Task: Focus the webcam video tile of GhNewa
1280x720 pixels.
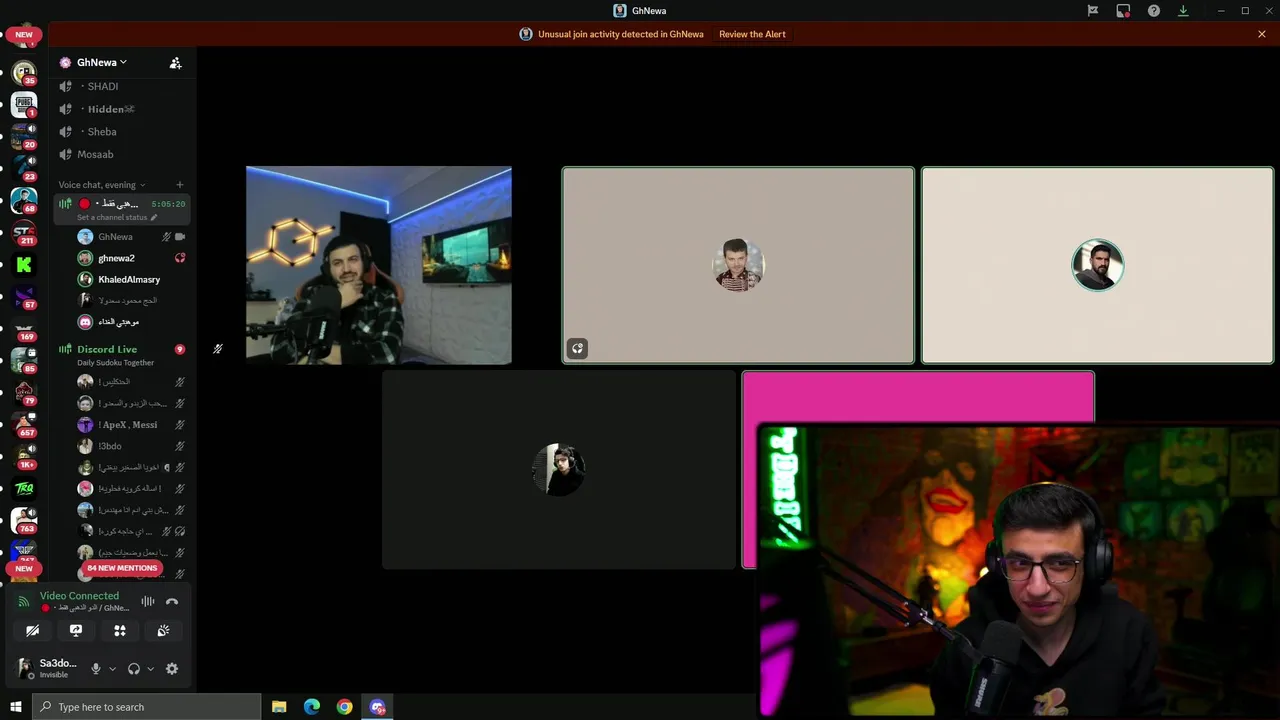Action: tap(379, 265)
